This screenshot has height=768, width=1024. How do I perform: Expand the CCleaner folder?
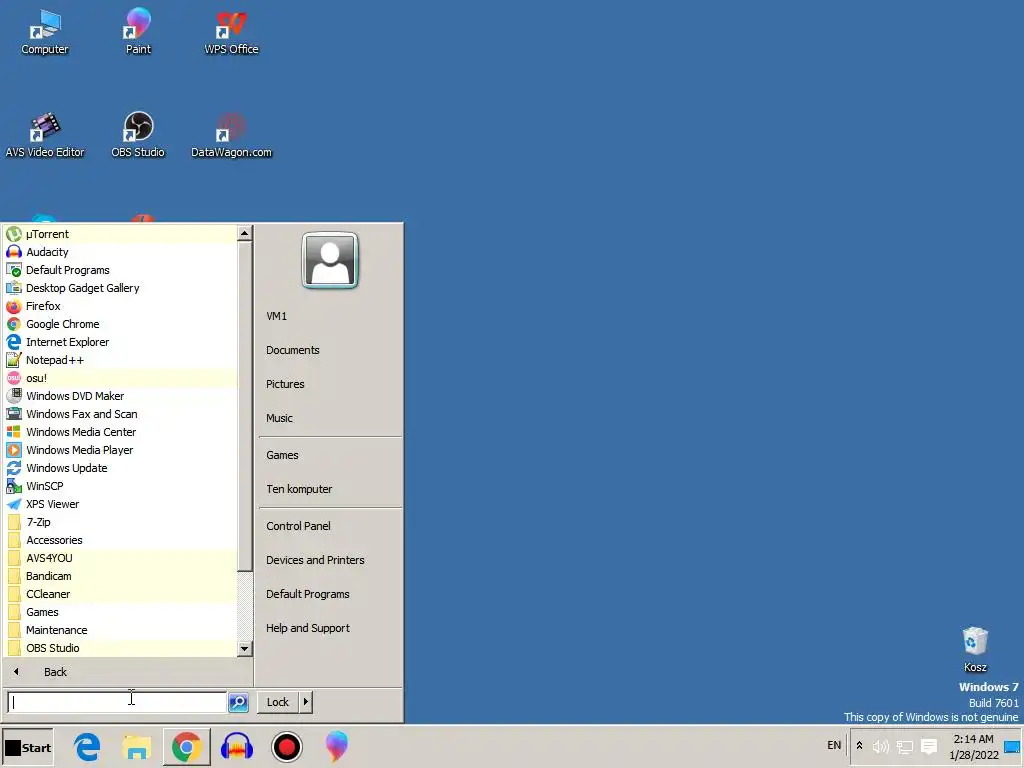point(121,594)
